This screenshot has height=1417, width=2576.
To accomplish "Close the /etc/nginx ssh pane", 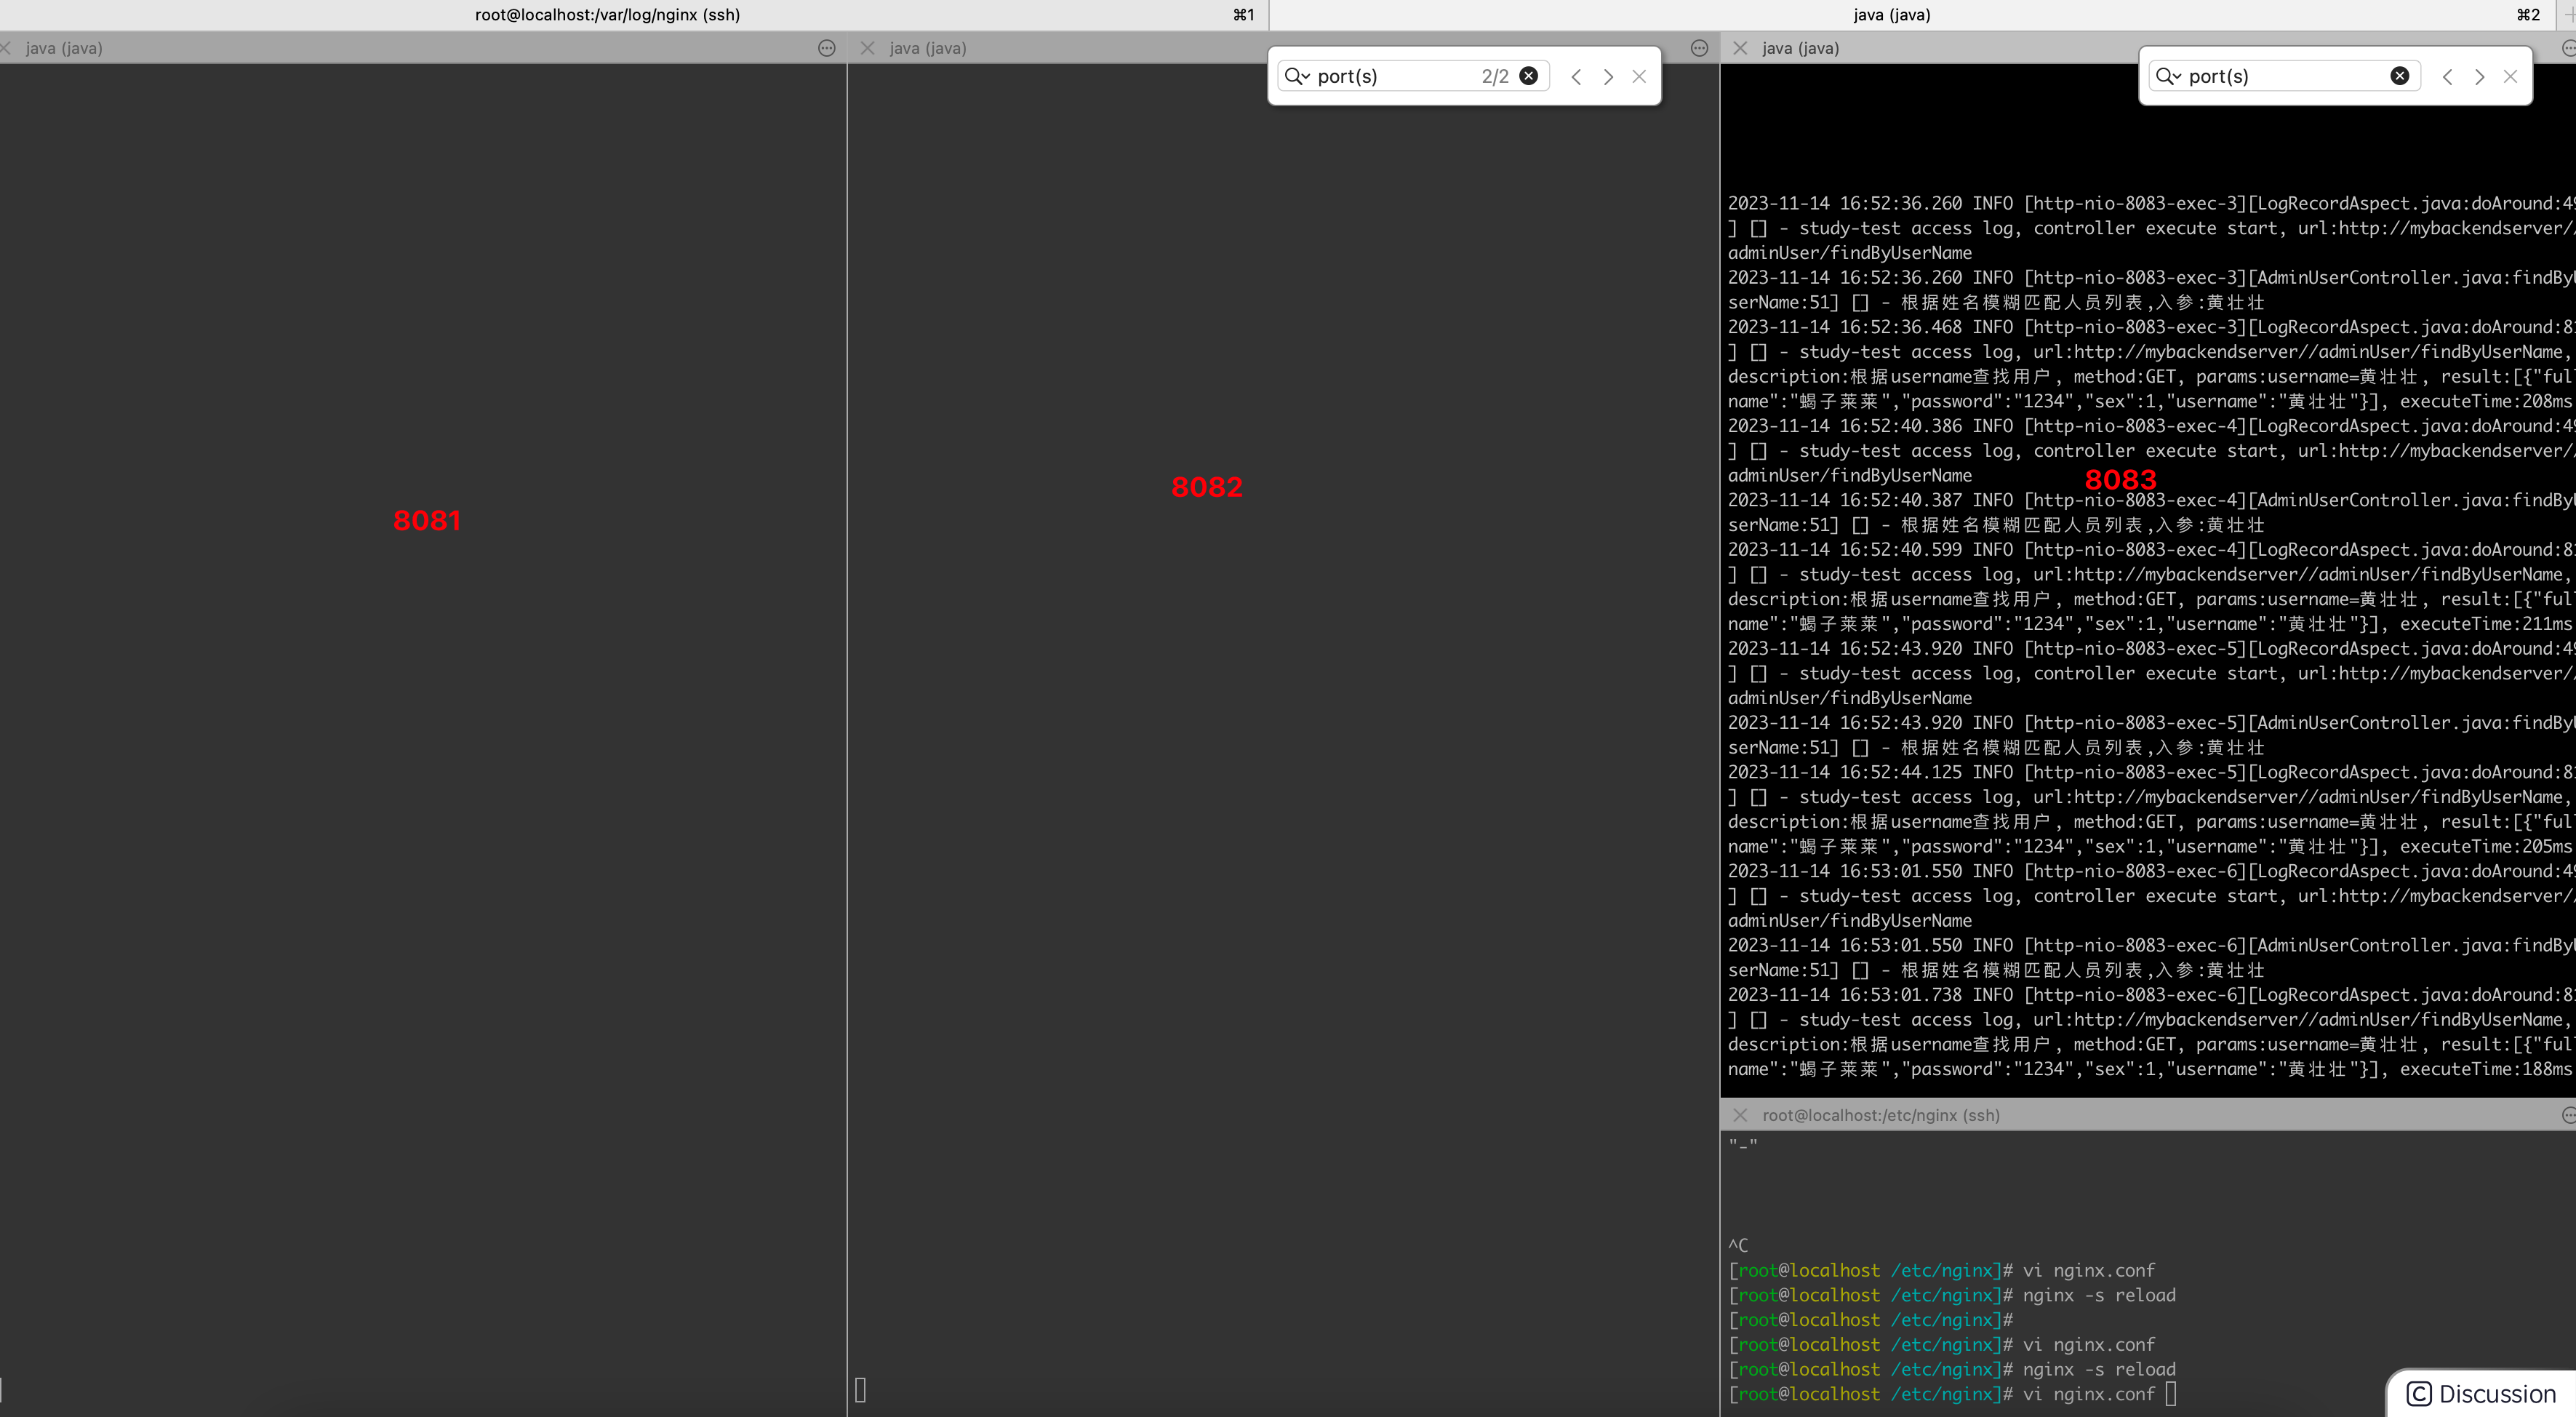I will tap(1740, 1115).
